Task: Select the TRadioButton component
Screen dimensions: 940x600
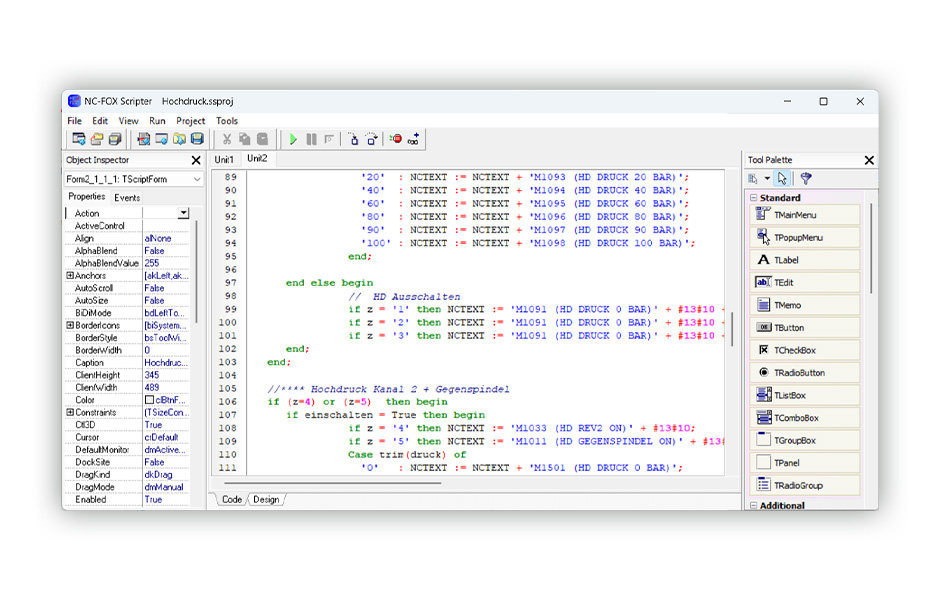Action: pyautogui.click(x=805, y=373)
